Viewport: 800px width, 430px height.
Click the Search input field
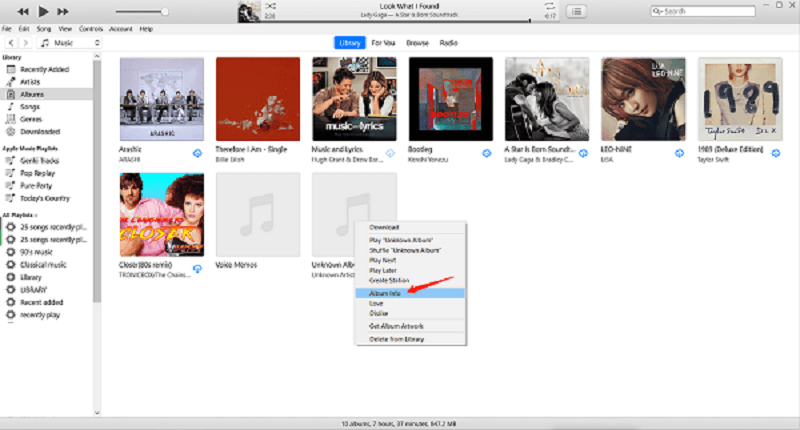pos(703,11)
